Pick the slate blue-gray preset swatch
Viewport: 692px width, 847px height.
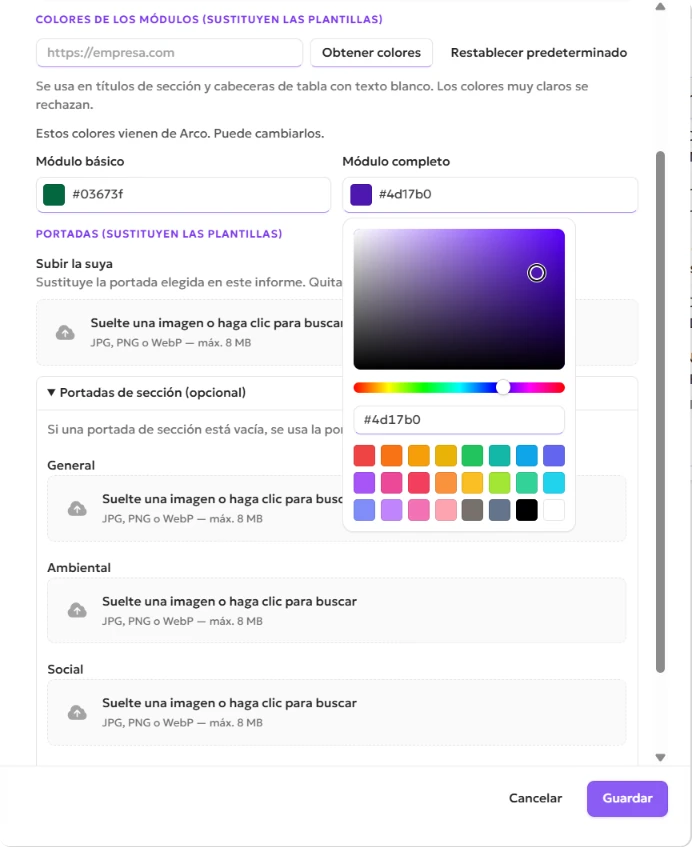point(500,510)
